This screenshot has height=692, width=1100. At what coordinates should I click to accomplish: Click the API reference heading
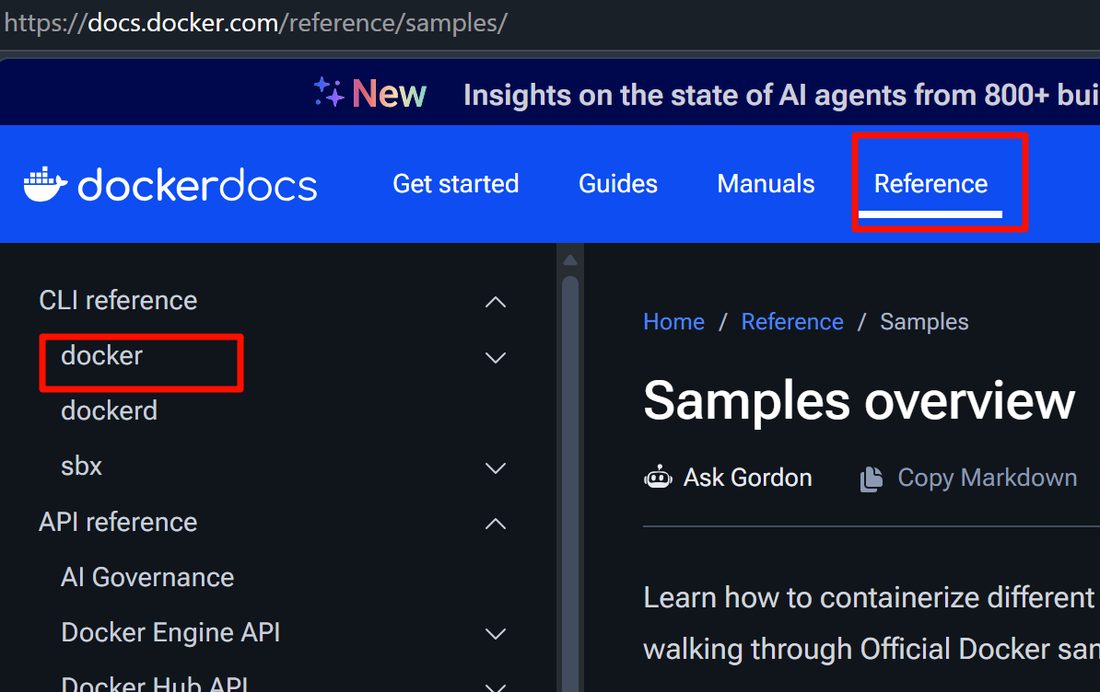click(118, 522)
